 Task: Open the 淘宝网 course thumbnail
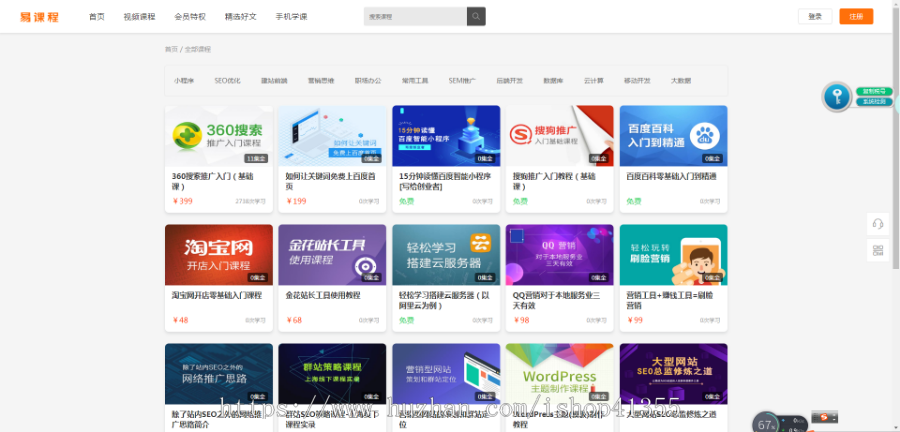tap(219, 255)
